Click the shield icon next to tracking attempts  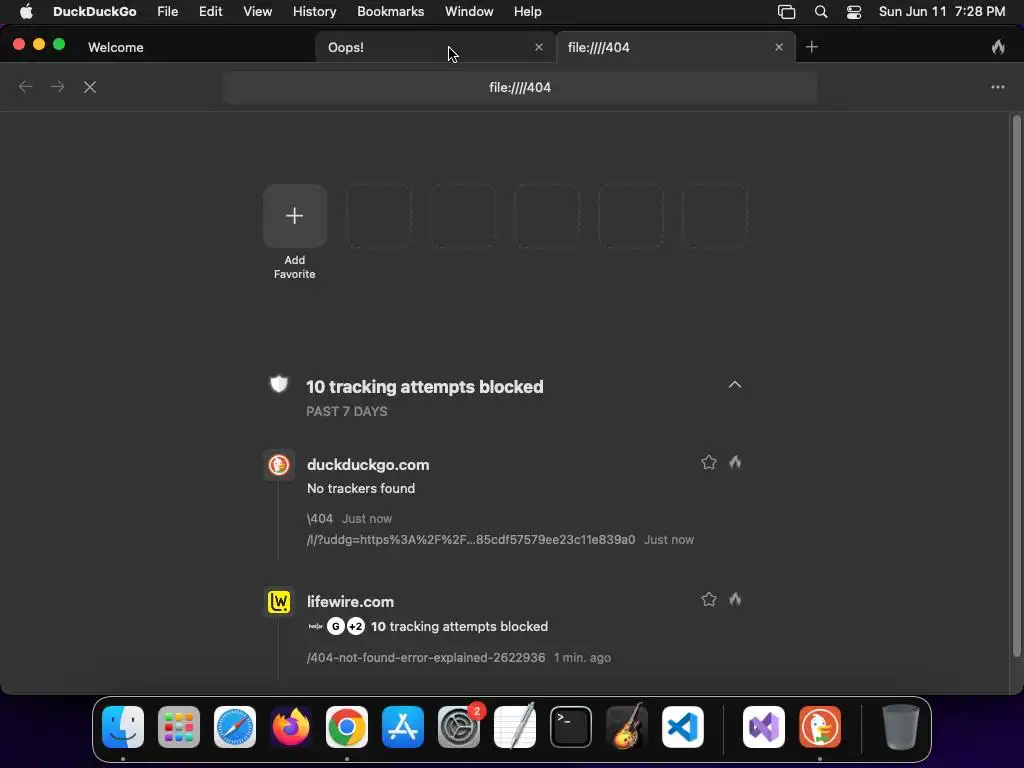(279, 385)
